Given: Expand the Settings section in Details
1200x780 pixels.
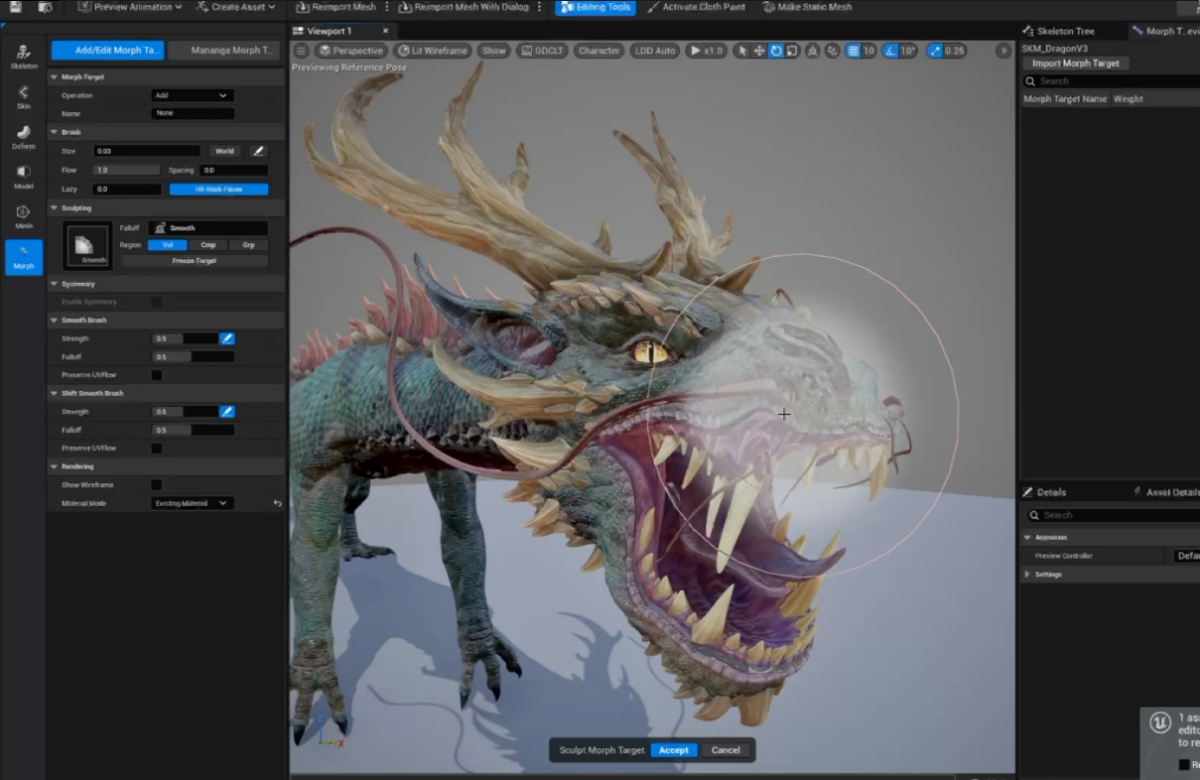Looking at the screenshot, I should tap(1027, 574).
